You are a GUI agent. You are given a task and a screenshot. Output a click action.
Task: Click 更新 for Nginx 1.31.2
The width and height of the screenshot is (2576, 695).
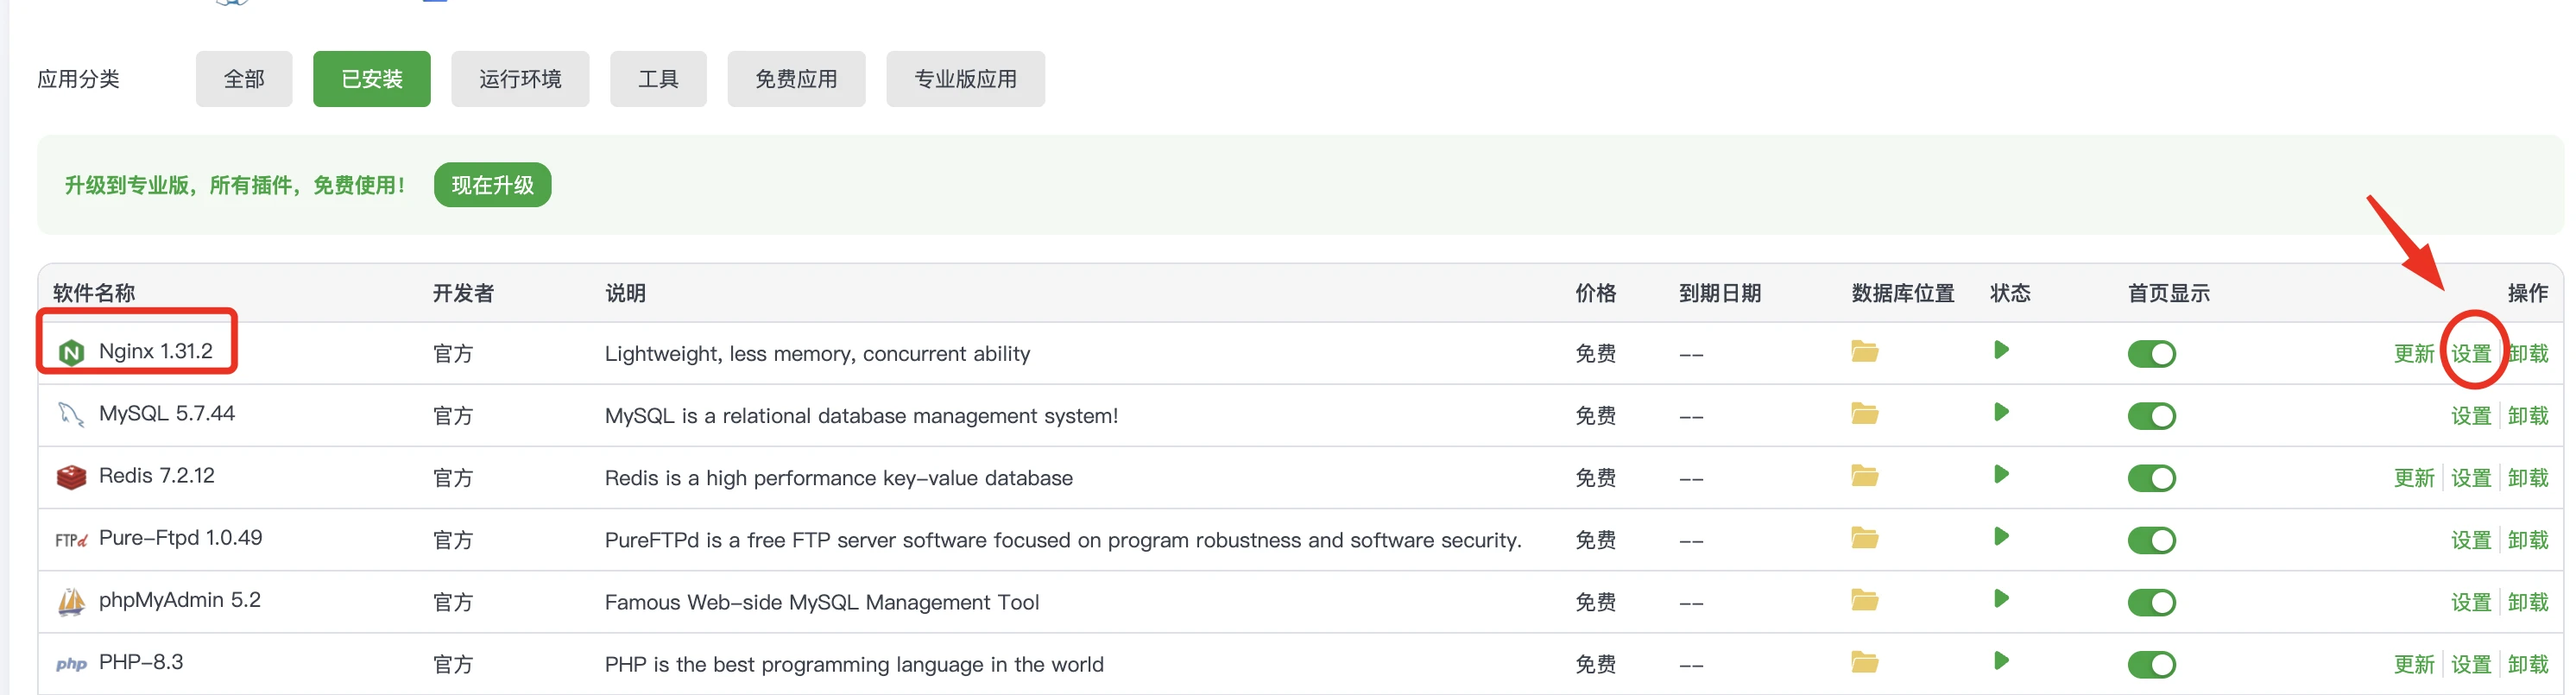pos(2414,354)
